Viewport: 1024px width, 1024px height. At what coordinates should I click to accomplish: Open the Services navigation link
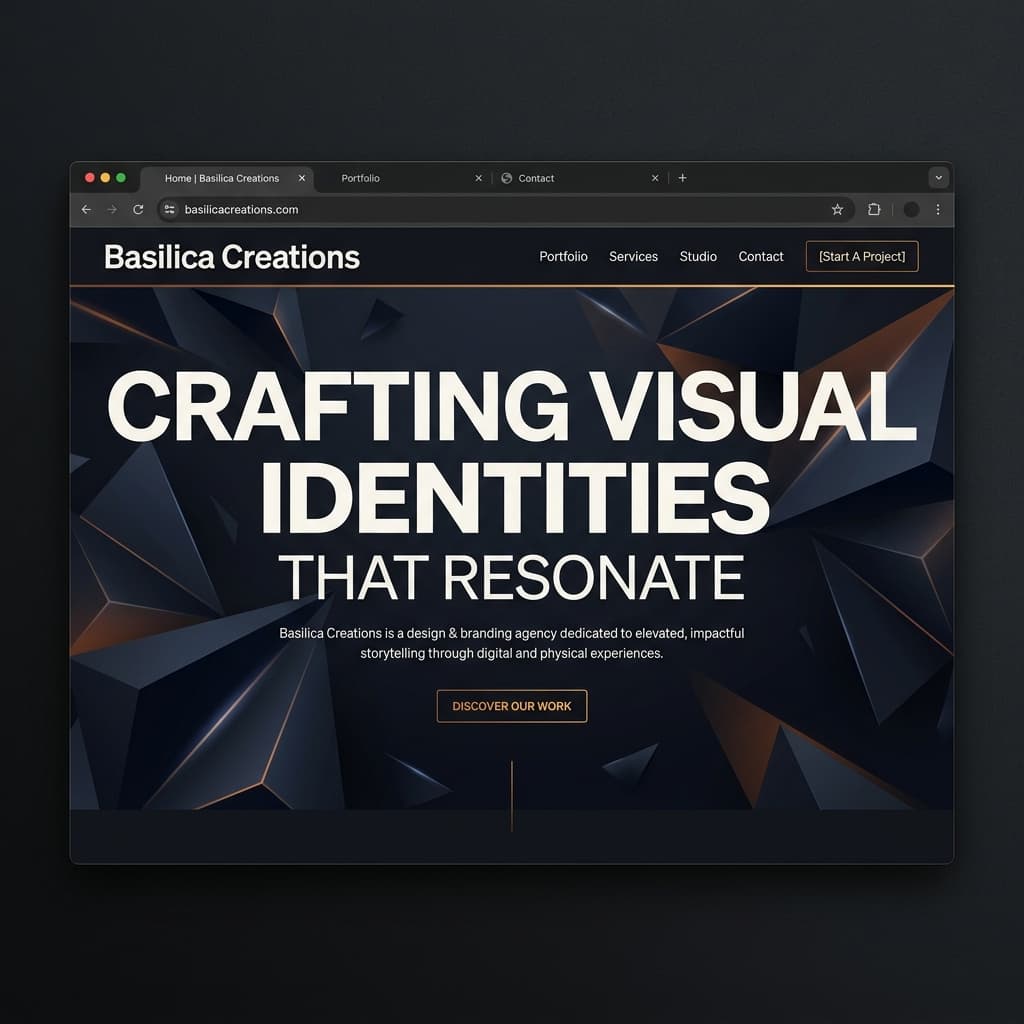point(633,257)
